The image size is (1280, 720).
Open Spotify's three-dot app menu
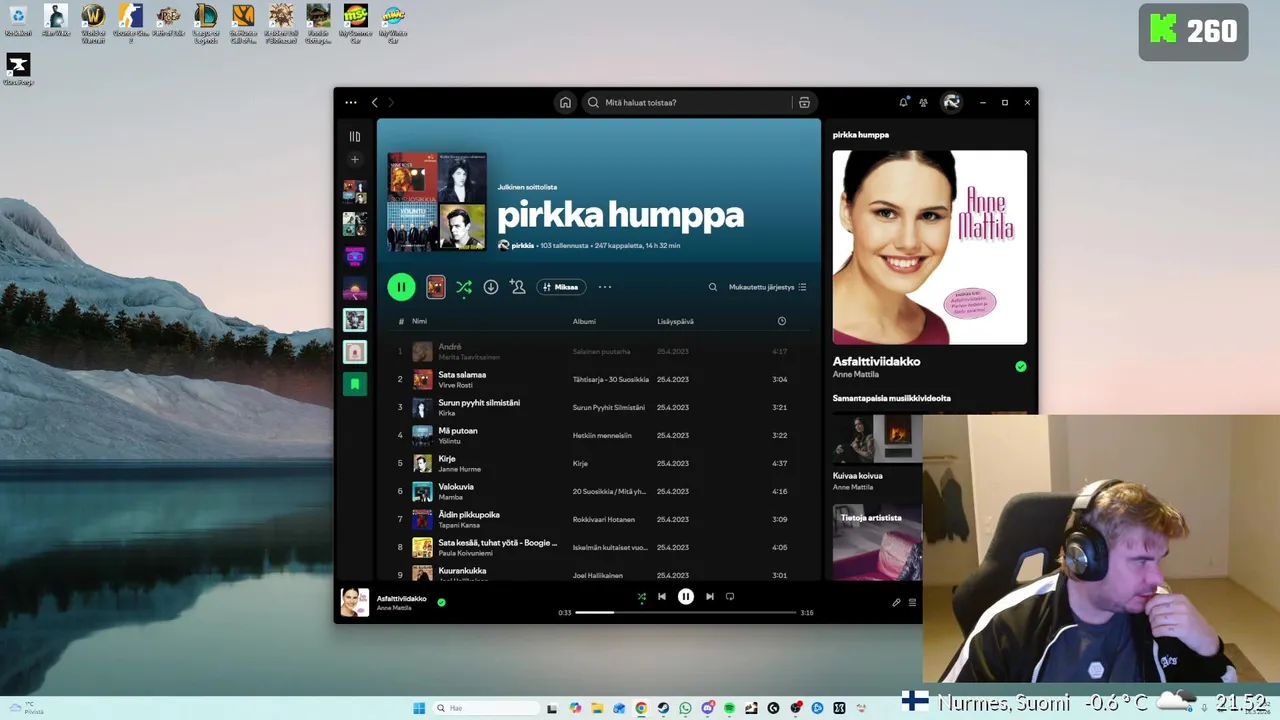point(350,102)
